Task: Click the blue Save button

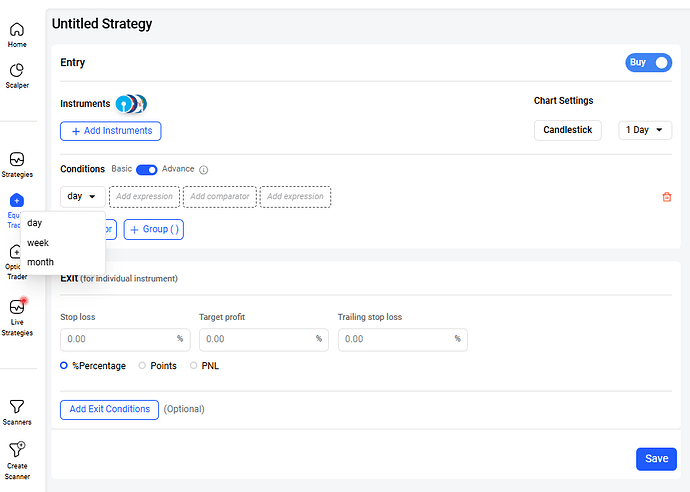Action: tap(656, 459)
